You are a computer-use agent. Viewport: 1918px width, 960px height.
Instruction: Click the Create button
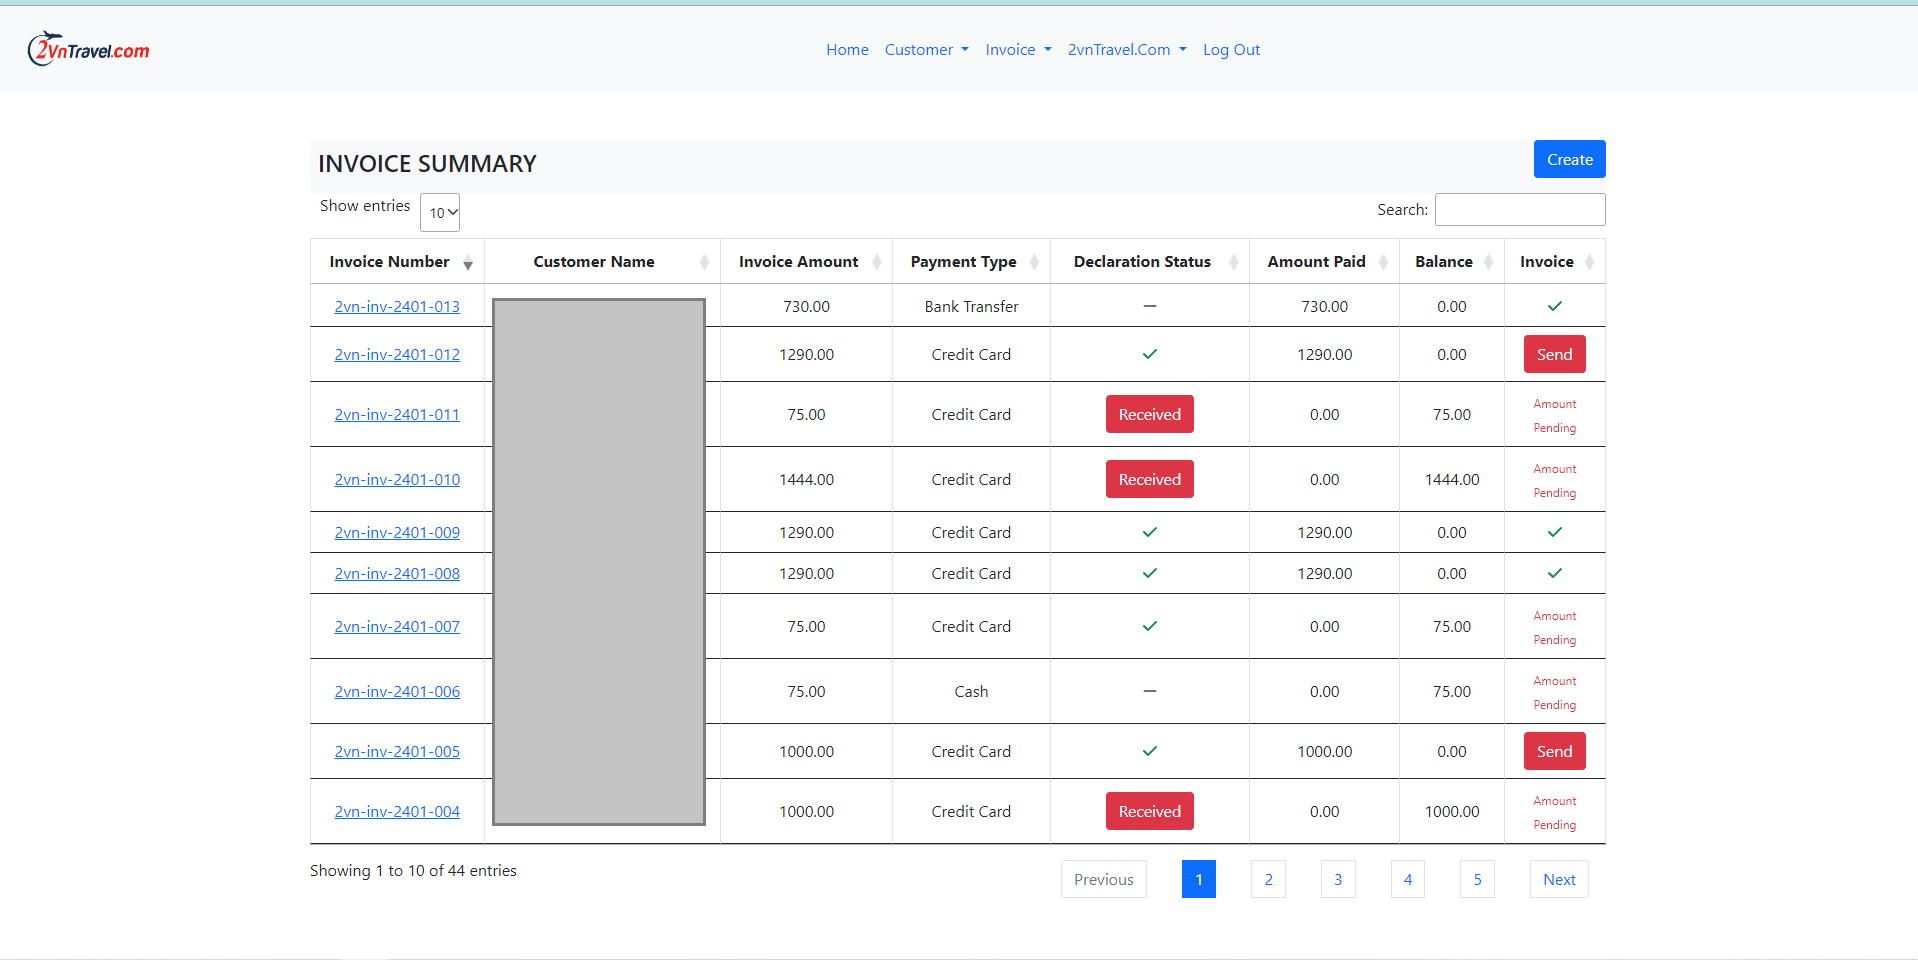click(1568, 159)
